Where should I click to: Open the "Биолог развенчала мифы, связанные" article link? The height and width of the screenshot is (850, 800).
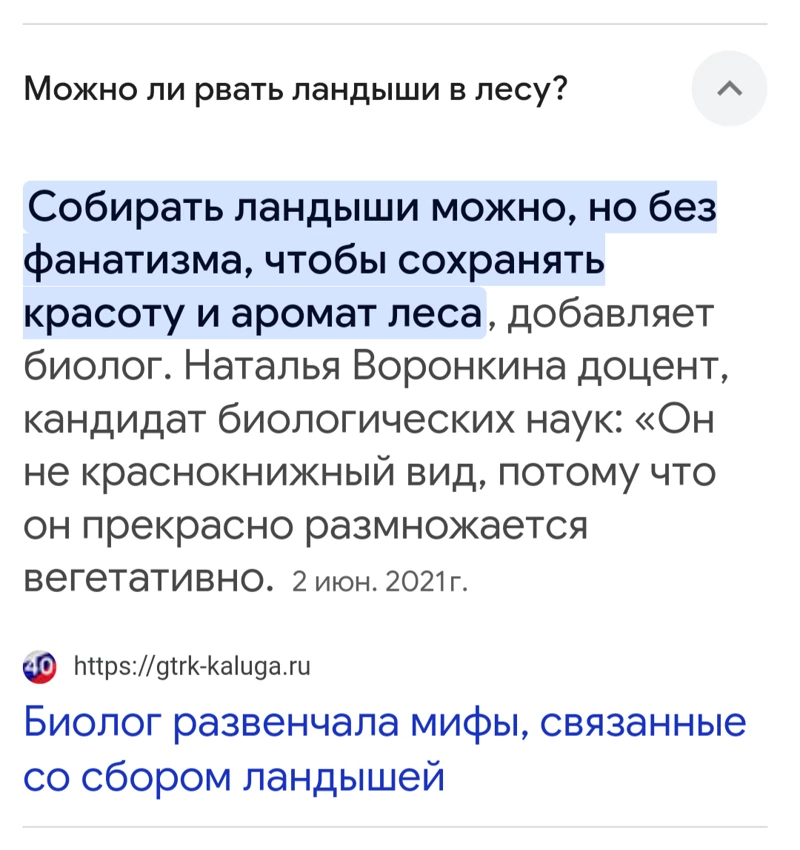(x=385, y=723)
